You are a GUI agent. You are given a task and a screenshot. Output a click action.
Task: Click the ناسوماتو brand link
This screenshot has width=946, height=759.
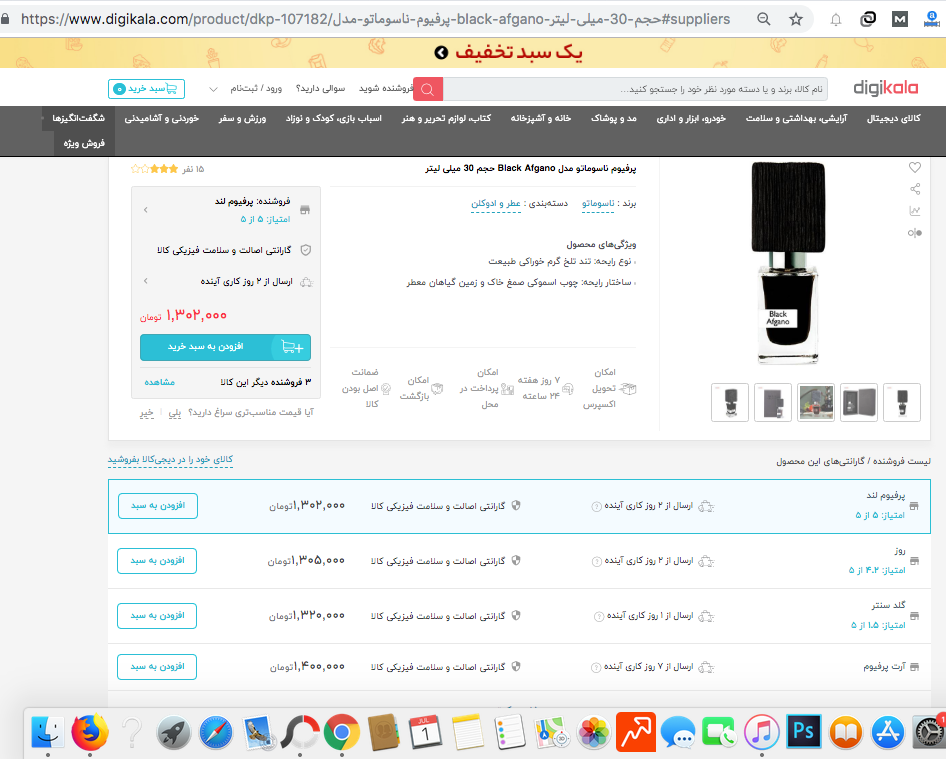[x=598, y=203]
